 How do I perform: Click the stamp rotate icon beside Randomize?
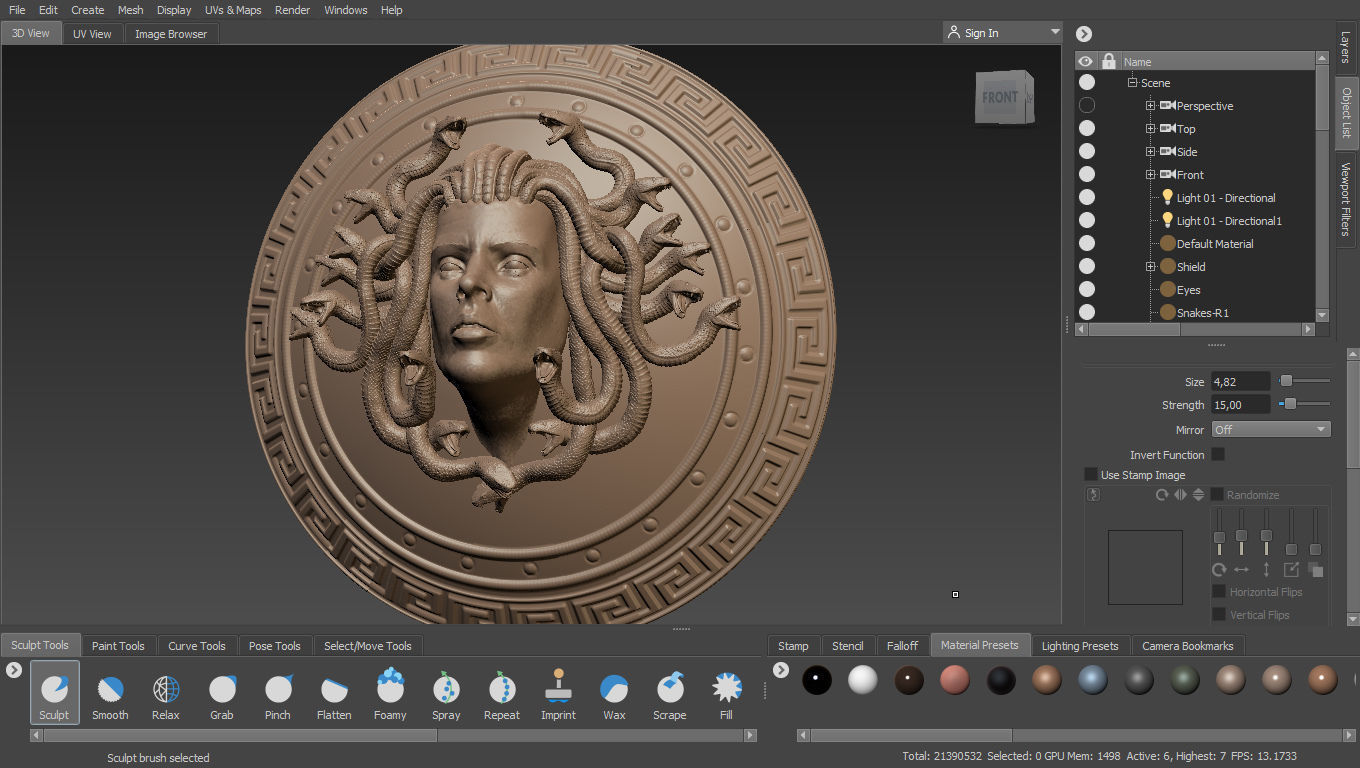click(1162, 495)
